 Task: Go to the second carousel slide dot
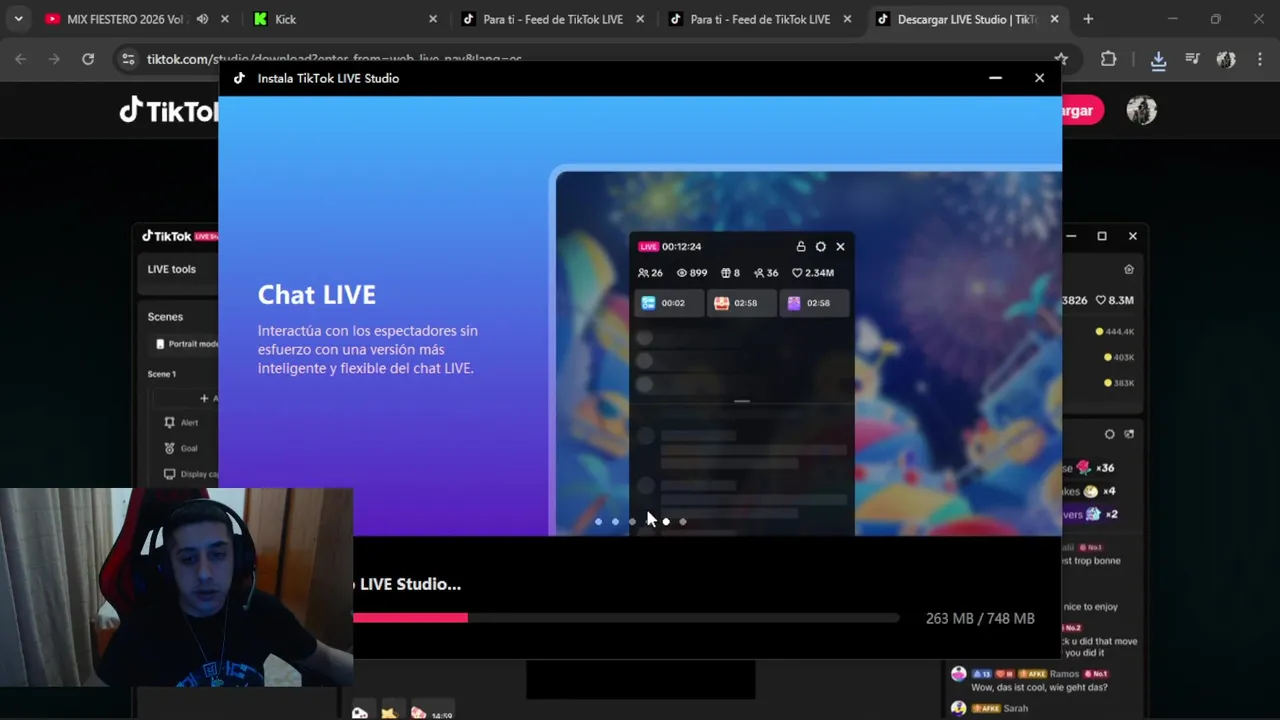[615, 521]
